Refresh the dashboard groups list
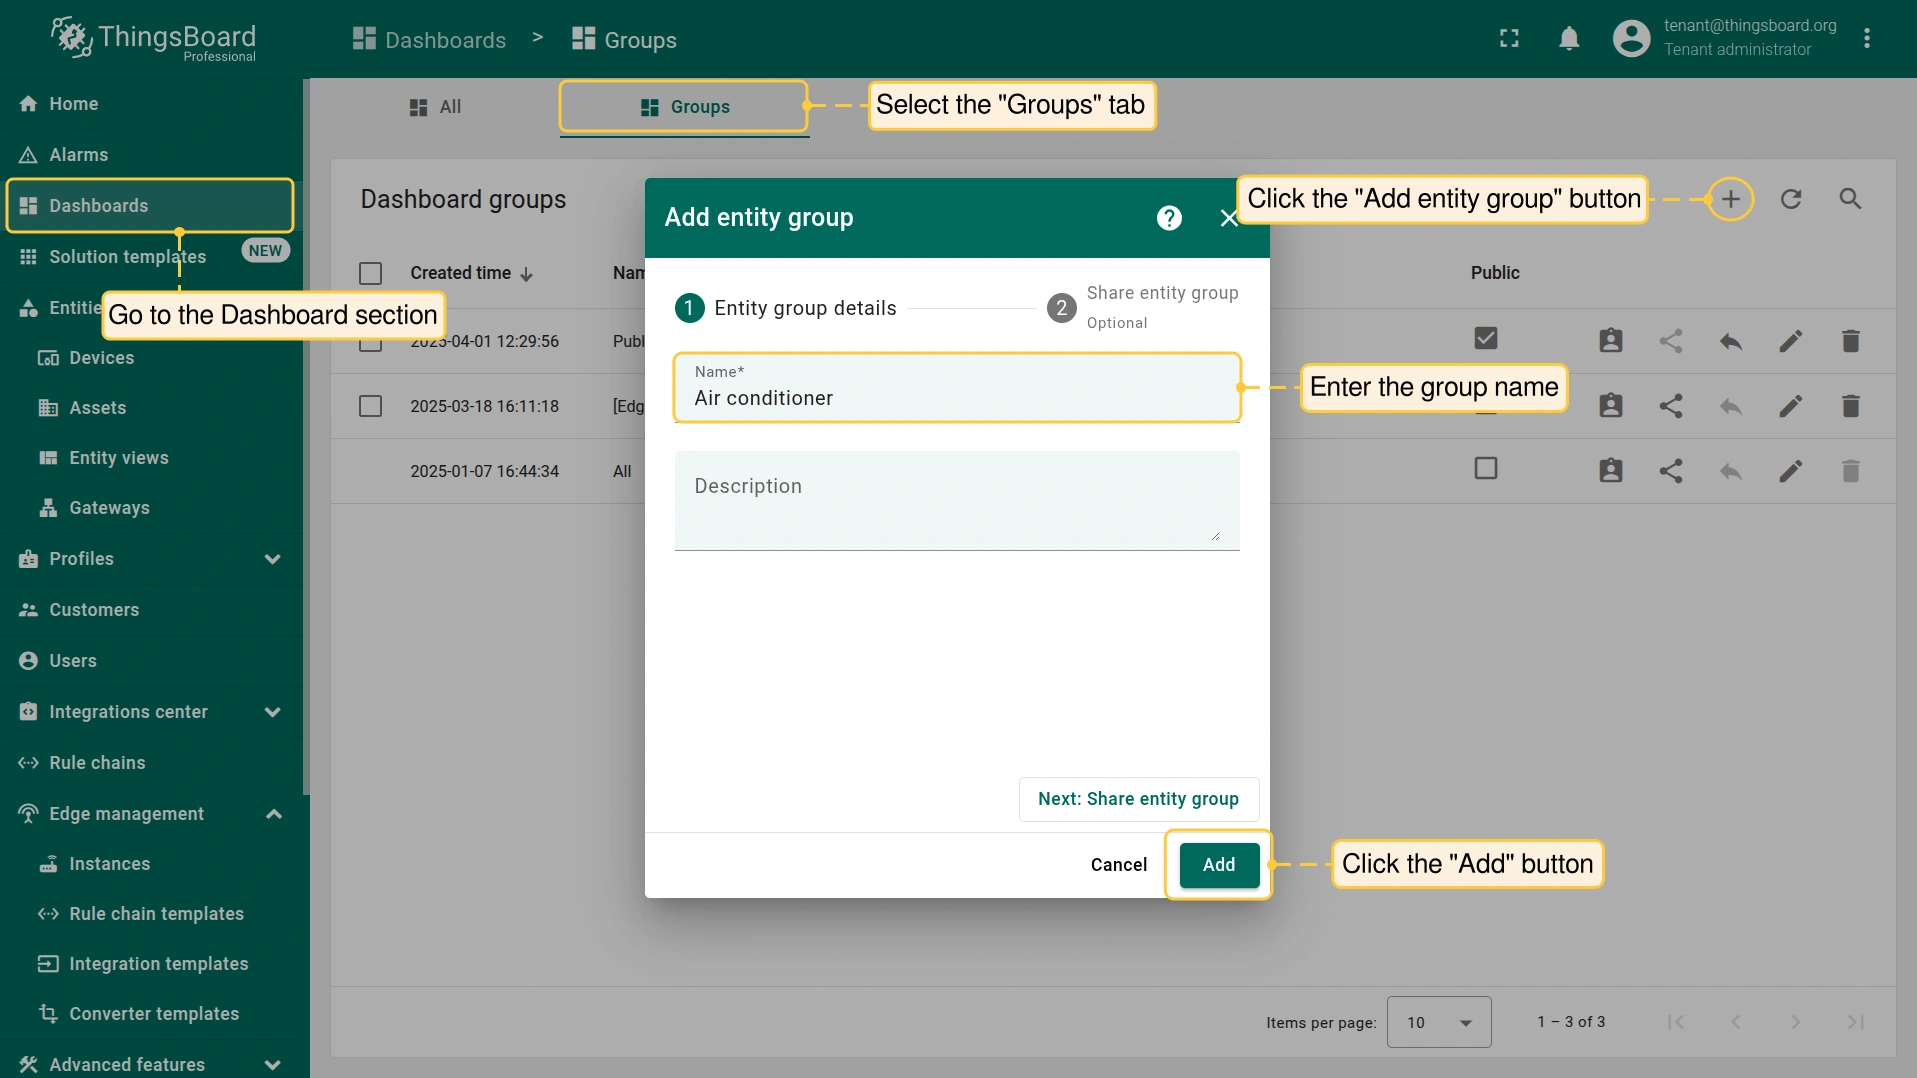This screenshot has height=1078, width=1917. pos(1790,199)
